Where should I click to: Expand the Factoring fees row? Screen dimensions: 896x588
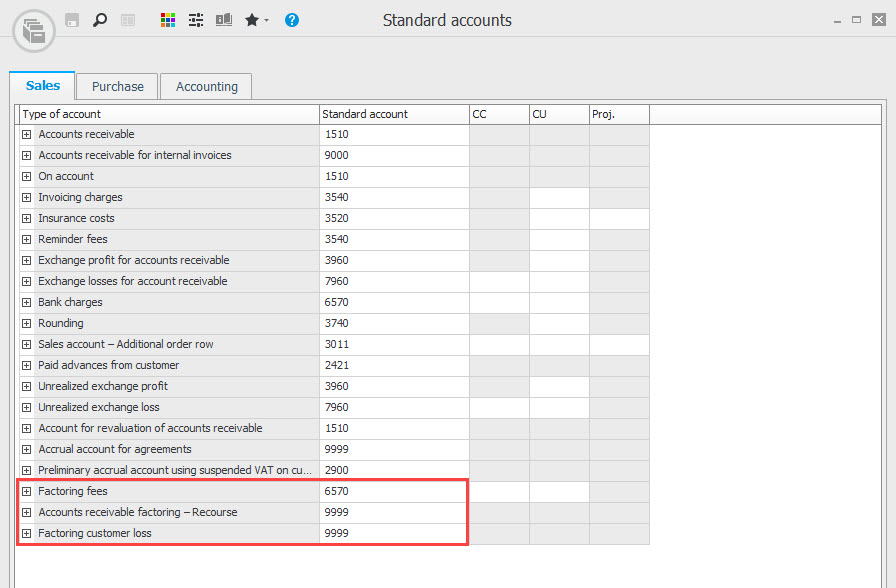[27, 492]
